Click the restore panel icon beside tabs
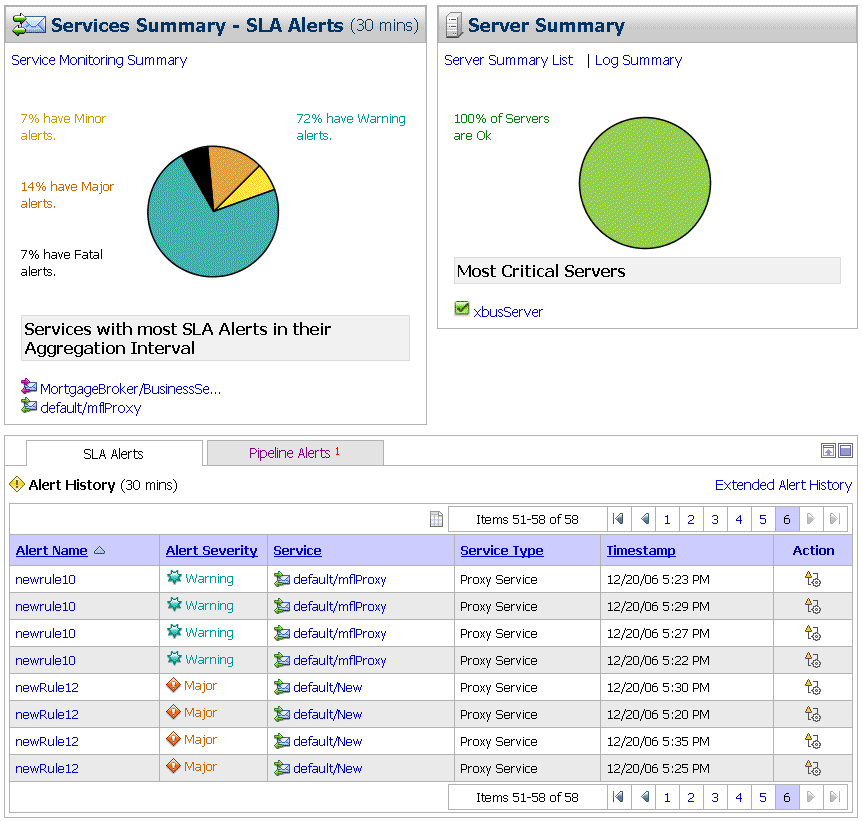This screenshot has height=821, width=863. tap(828, 451)
